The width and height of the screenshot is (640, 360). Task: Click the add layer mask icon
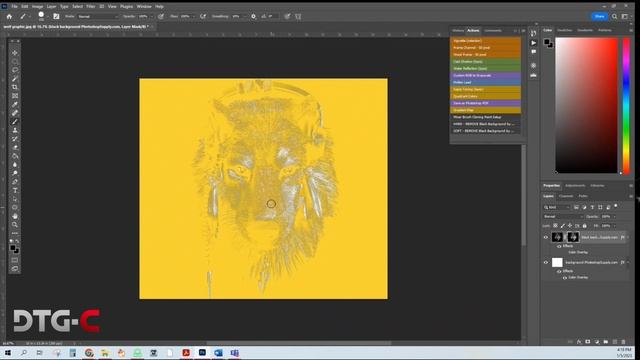pos(588,342)
